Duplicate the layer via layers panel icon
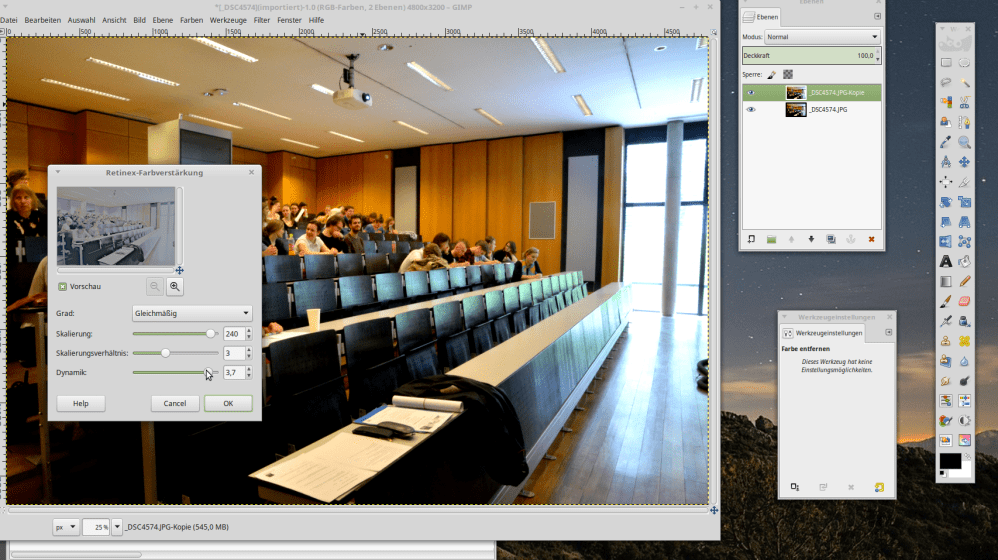Viewport: 998px width, 560px height. coord(831,239)
